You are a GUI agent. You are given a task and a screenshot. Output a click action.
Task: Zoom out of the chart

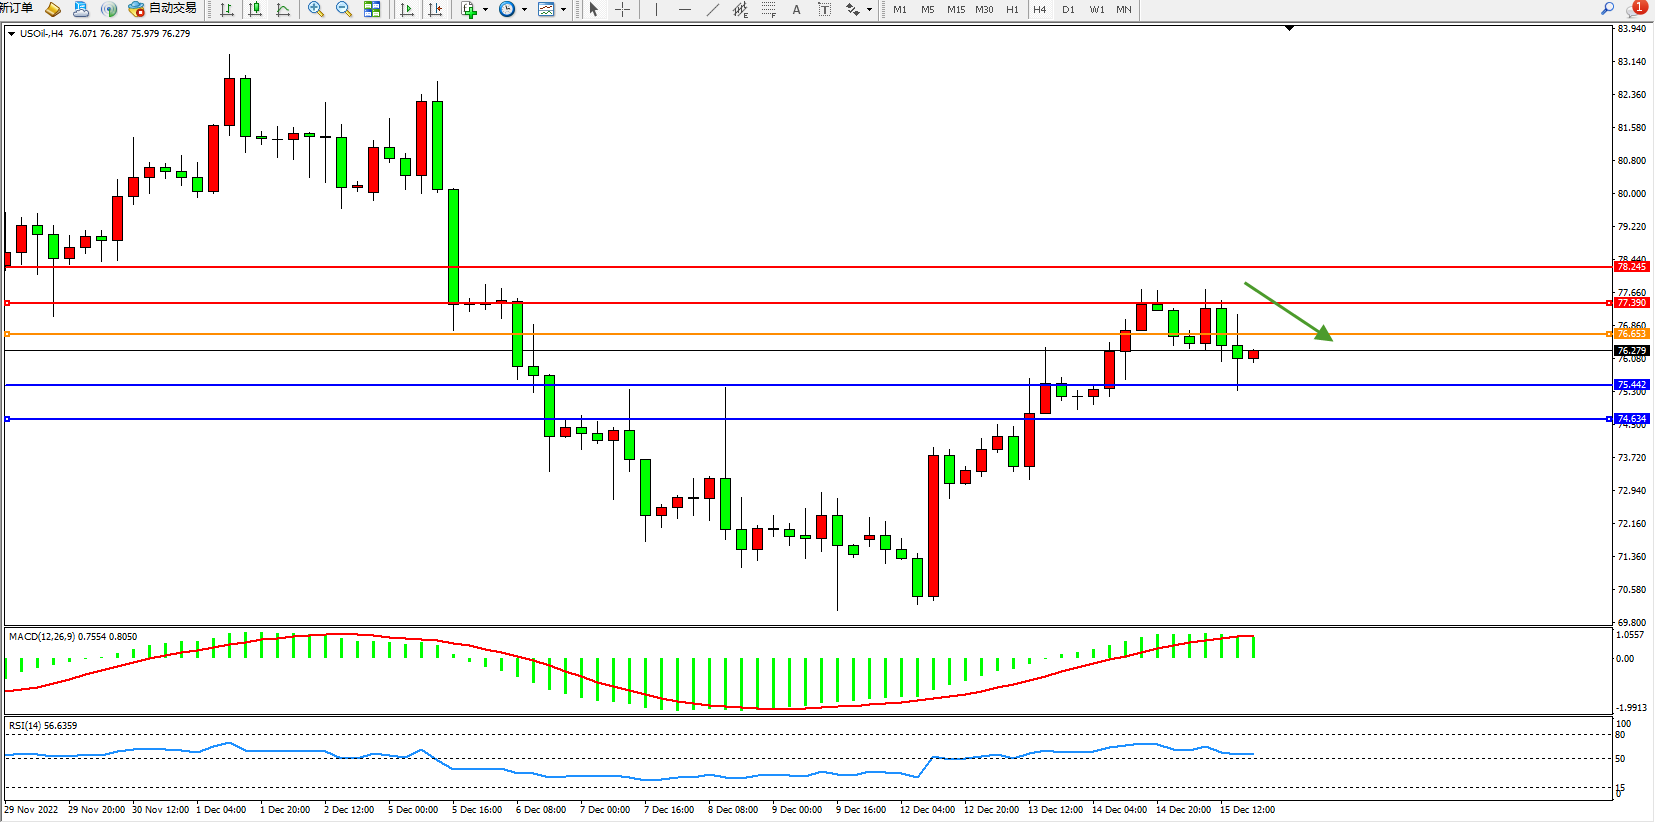click(x=344, y=9)
